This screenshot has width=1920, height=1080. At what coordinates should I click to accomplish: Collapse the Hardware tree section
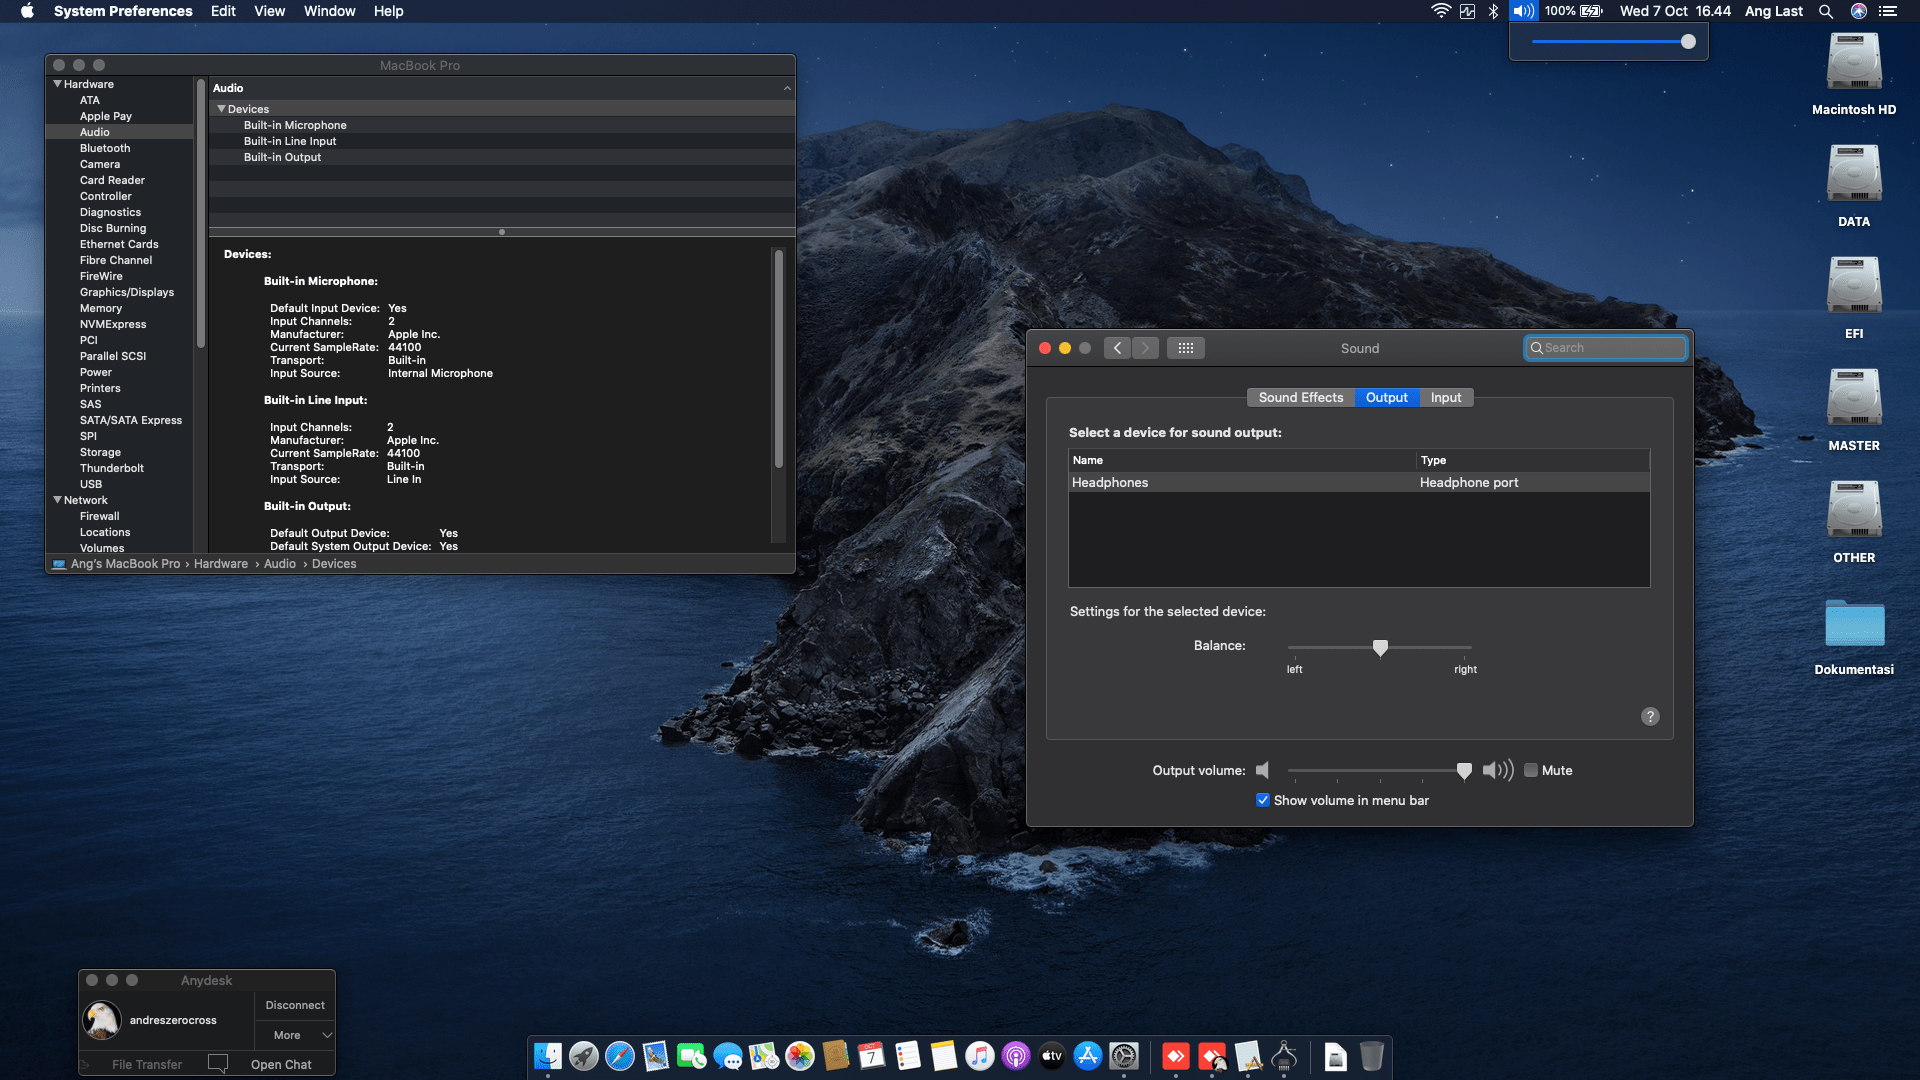(58, 84)
